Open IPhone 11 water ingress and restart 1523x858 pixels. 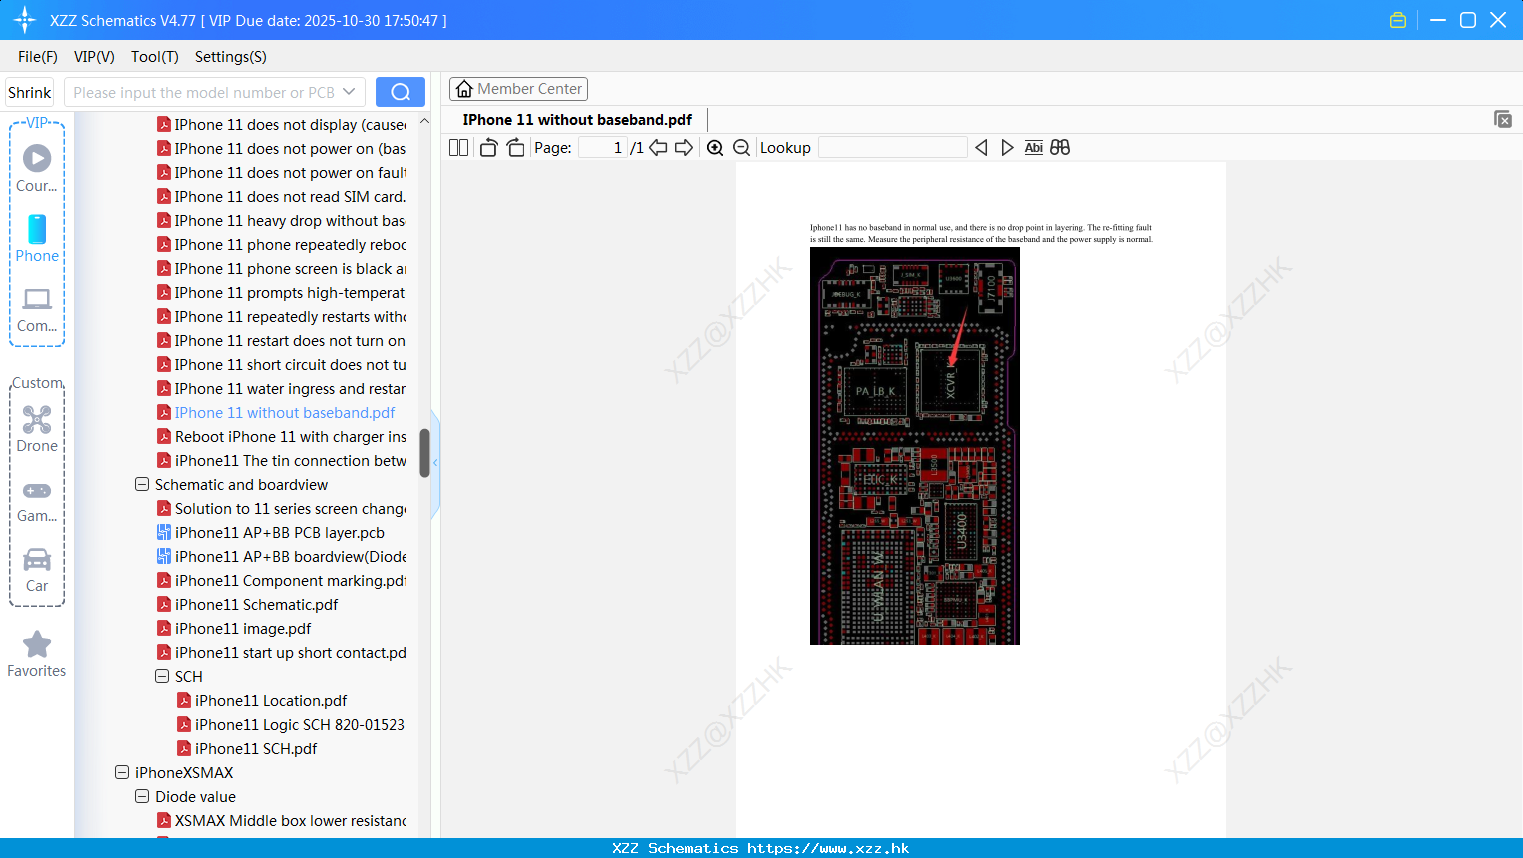(281, 388)
